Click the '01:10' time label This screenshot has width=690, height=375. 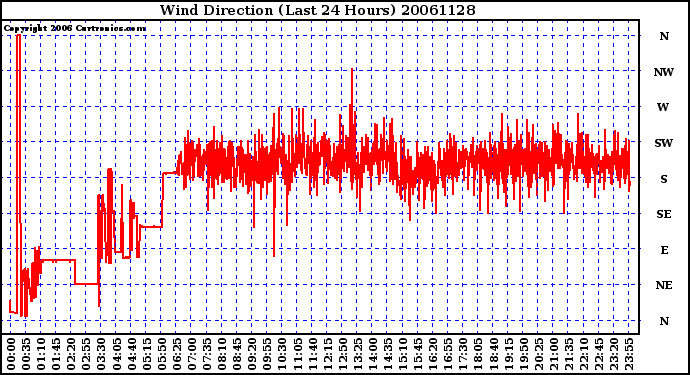[41, 355]
